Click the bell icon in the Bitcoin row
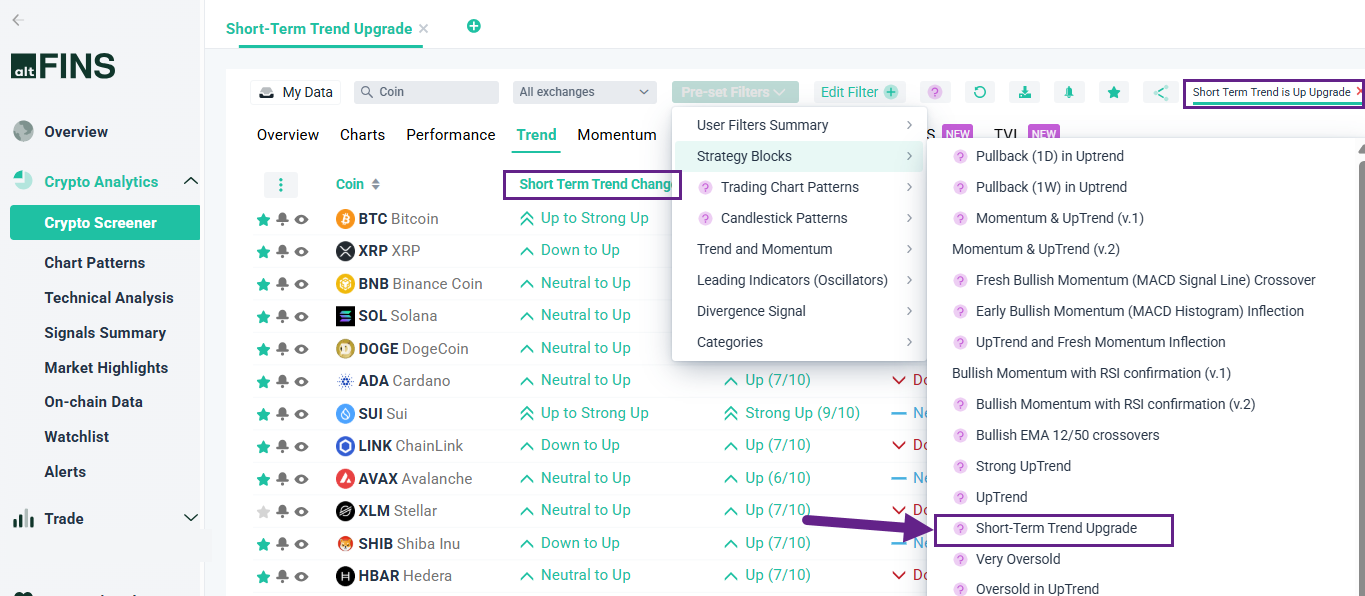This screenshot has width=1365, height=596. coord(282,219)
